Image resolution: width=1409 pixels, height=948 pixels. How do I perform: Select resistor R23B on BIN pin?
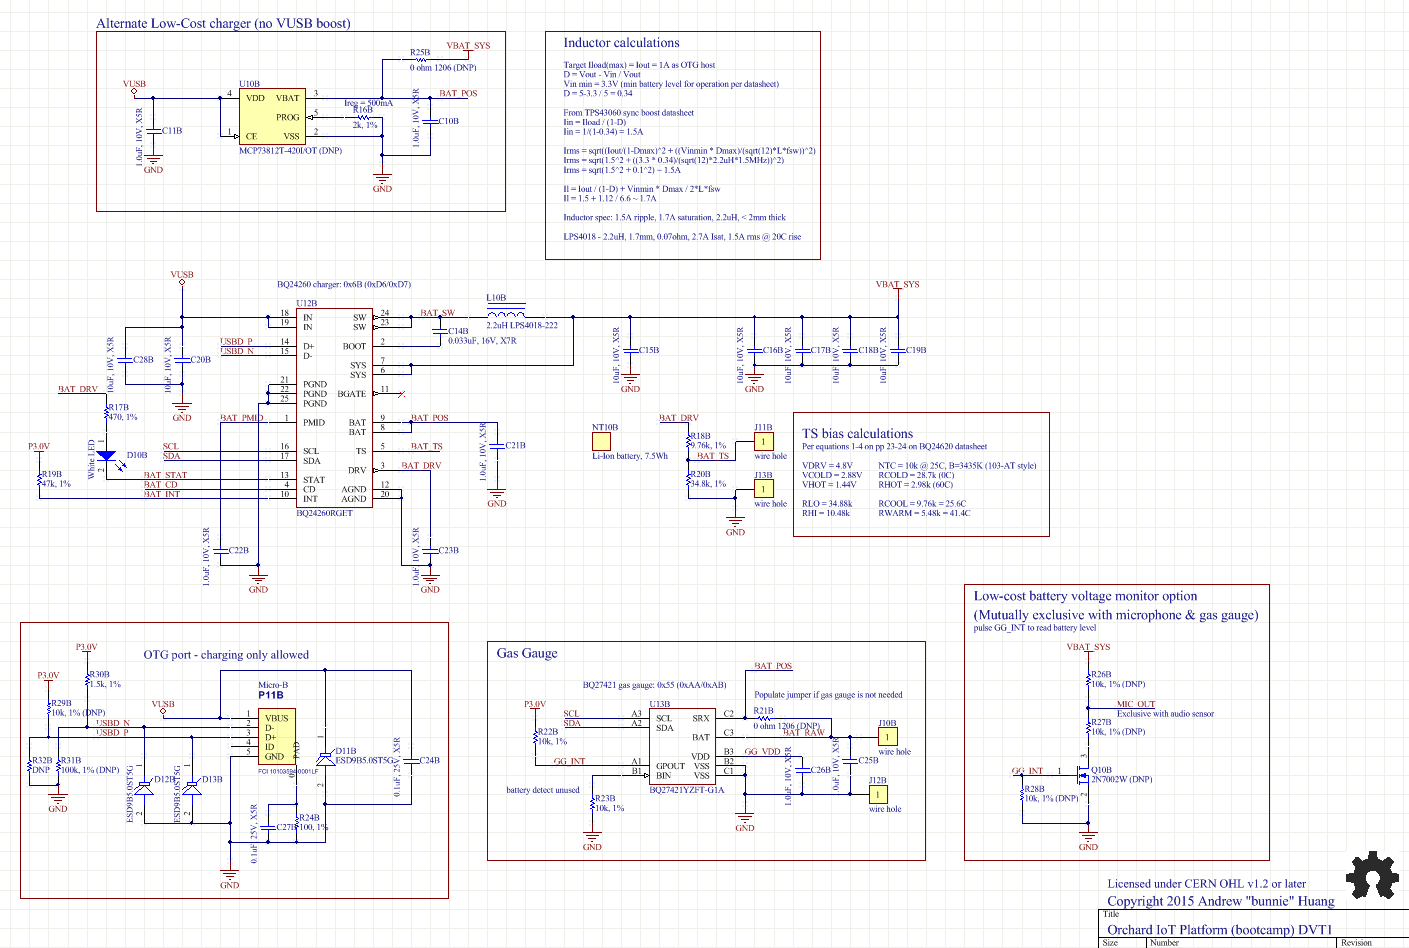tap(592, 803)
